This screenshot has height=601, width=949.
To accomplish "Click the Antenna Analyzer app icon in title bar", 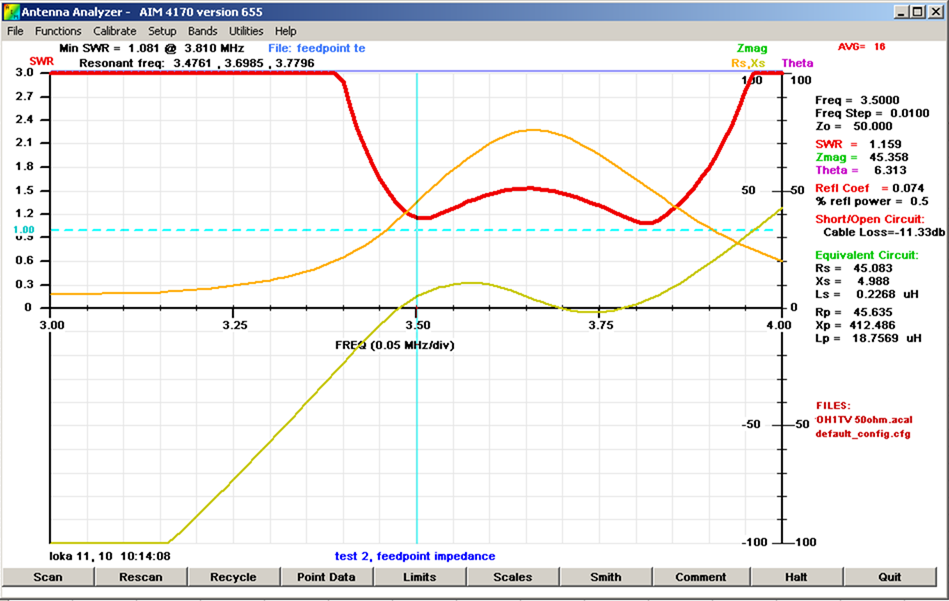I will [11, 12].
